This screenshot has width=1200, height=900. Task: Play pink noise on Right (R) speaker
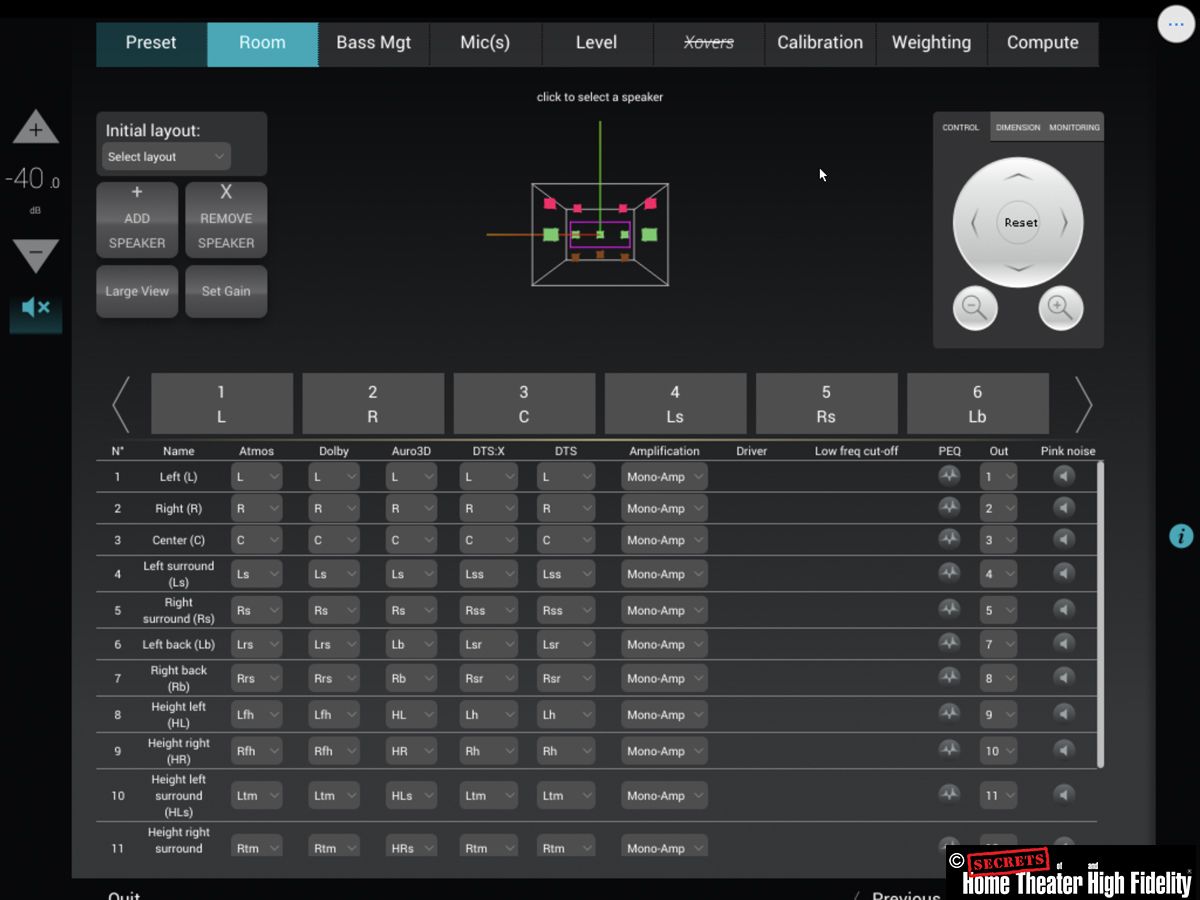[x=1064, y=508]
